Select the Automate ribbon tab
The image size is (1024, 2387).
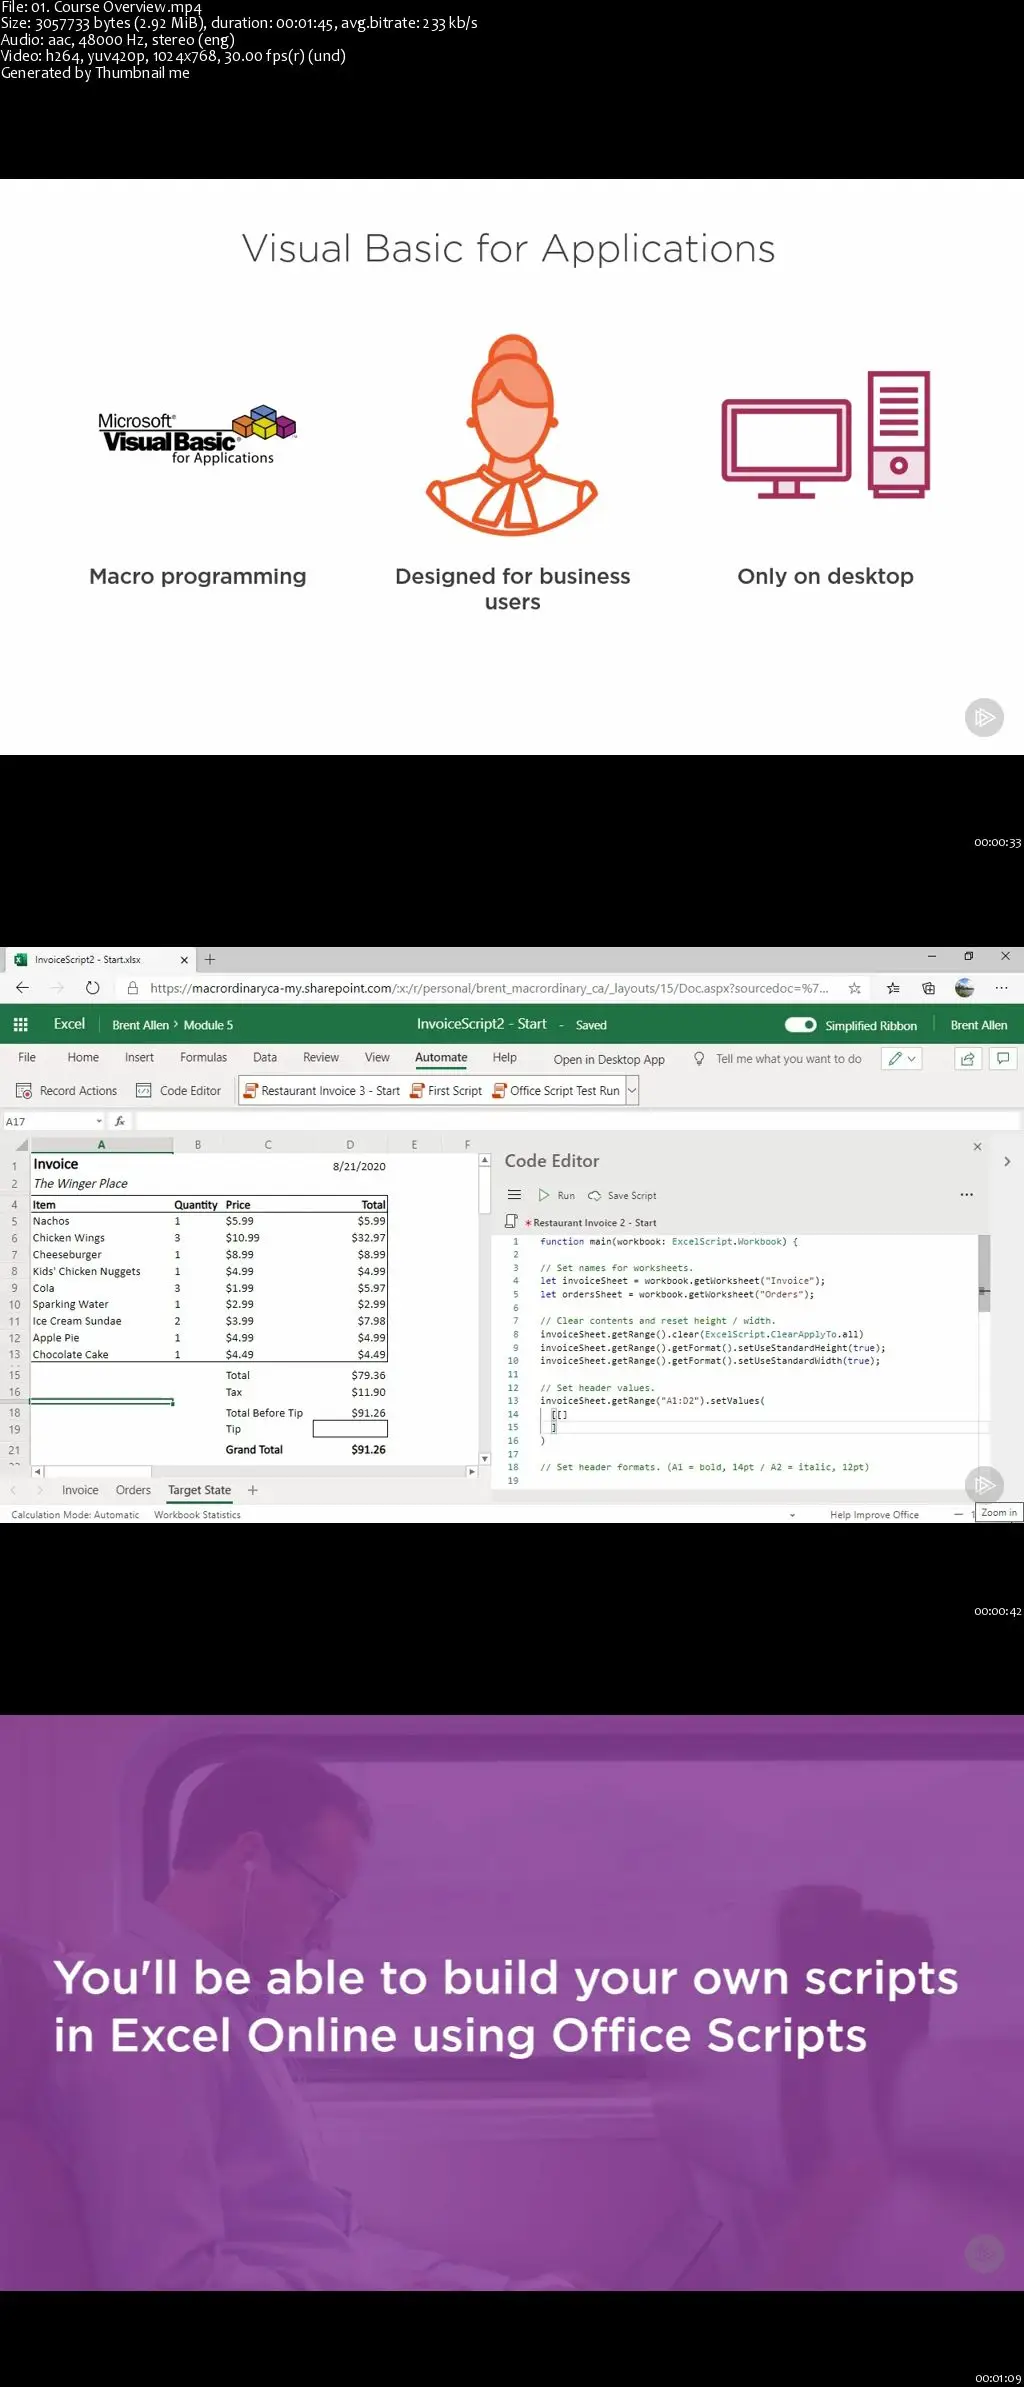tap(441, 1058)
